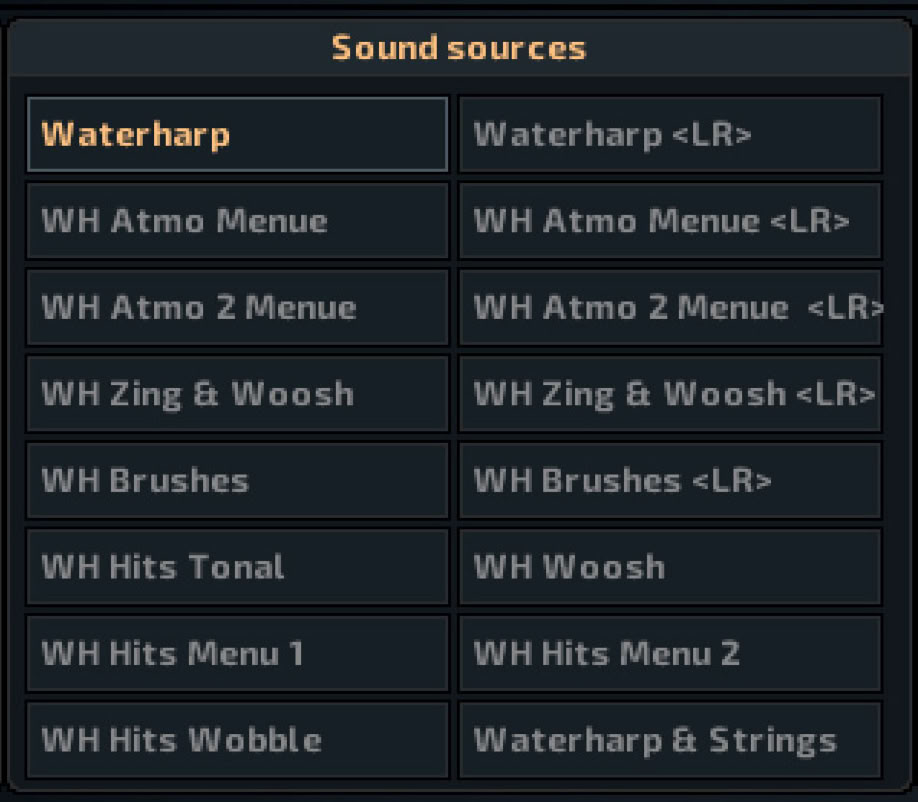
Task: Choose the Waterharp <LR> sound source
Action: (670, 135)
